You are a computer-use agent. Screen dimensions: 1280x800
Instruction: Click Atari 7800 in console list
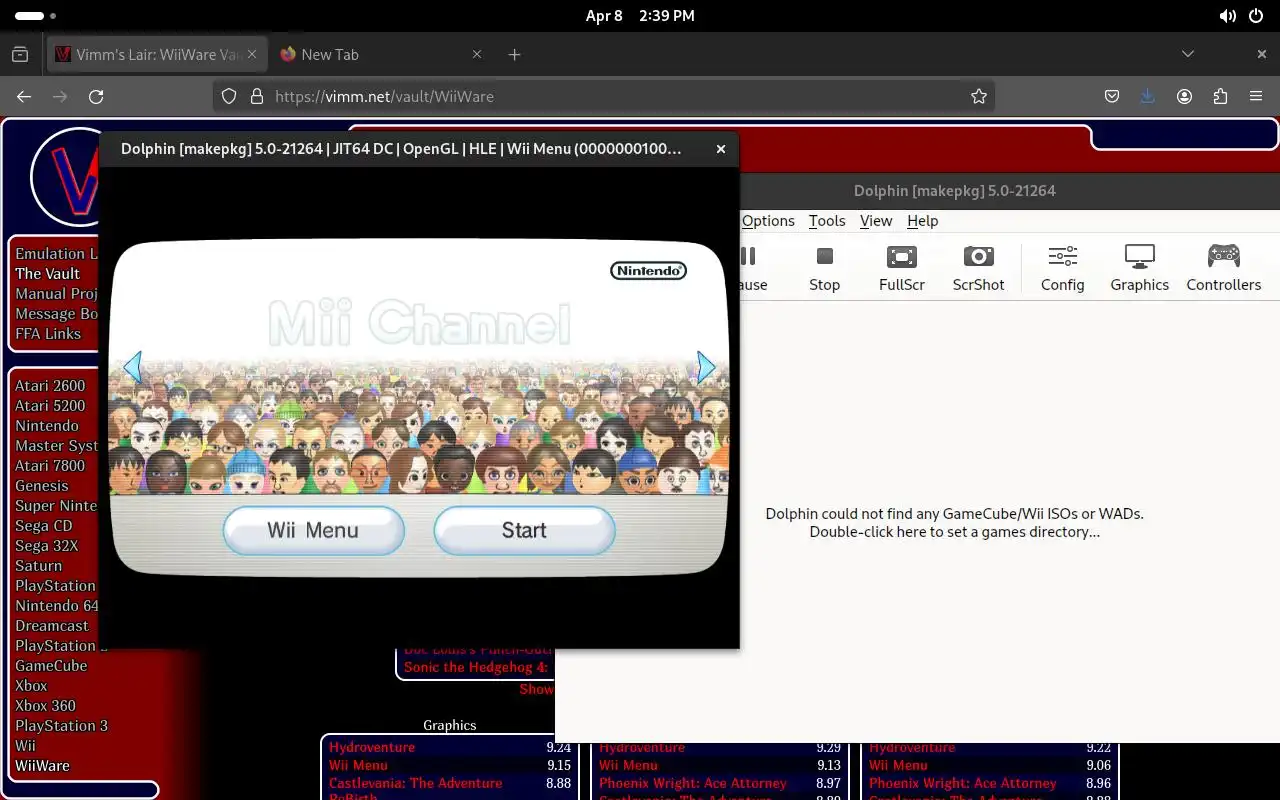(x=50, y=466)
